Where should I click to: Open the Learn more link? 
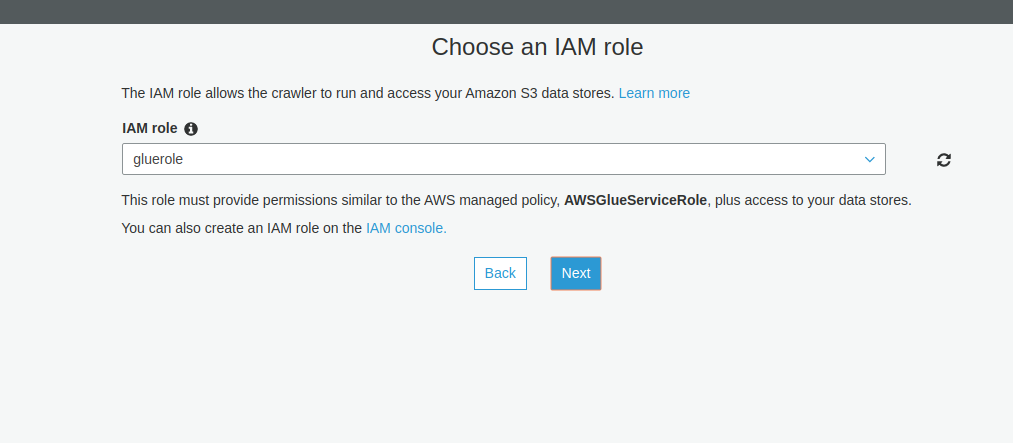(654, 93)
